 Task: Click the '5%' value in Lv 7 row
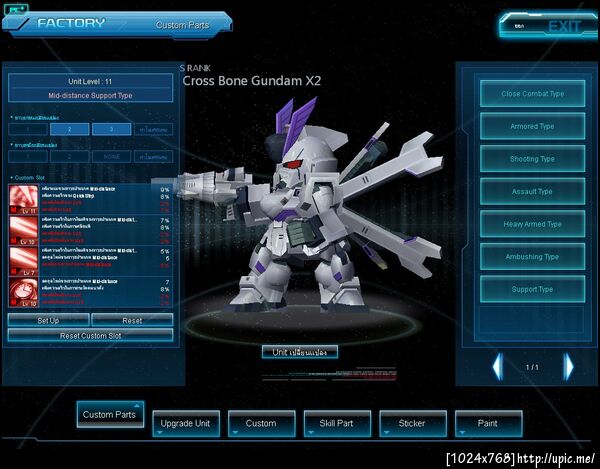coord(165,251)
